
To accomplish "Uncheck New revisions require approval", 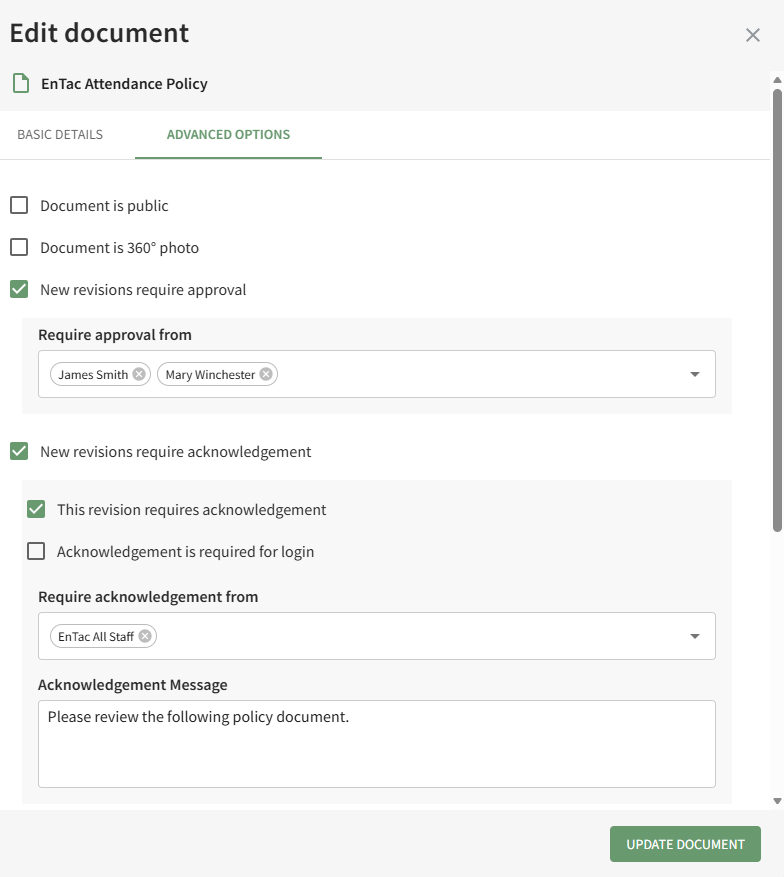I will (x=19, y=290).
